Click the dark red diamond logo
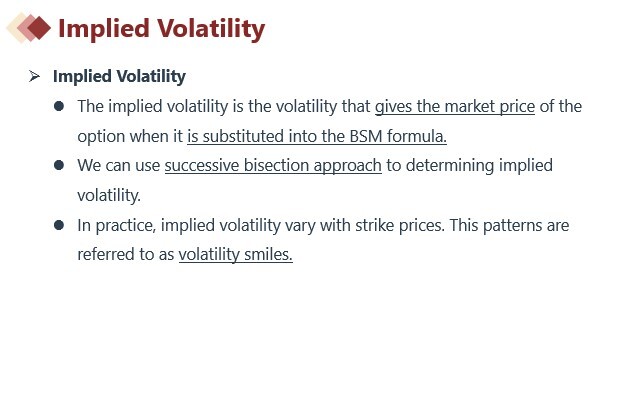639x418 pixels. point(40,28)
